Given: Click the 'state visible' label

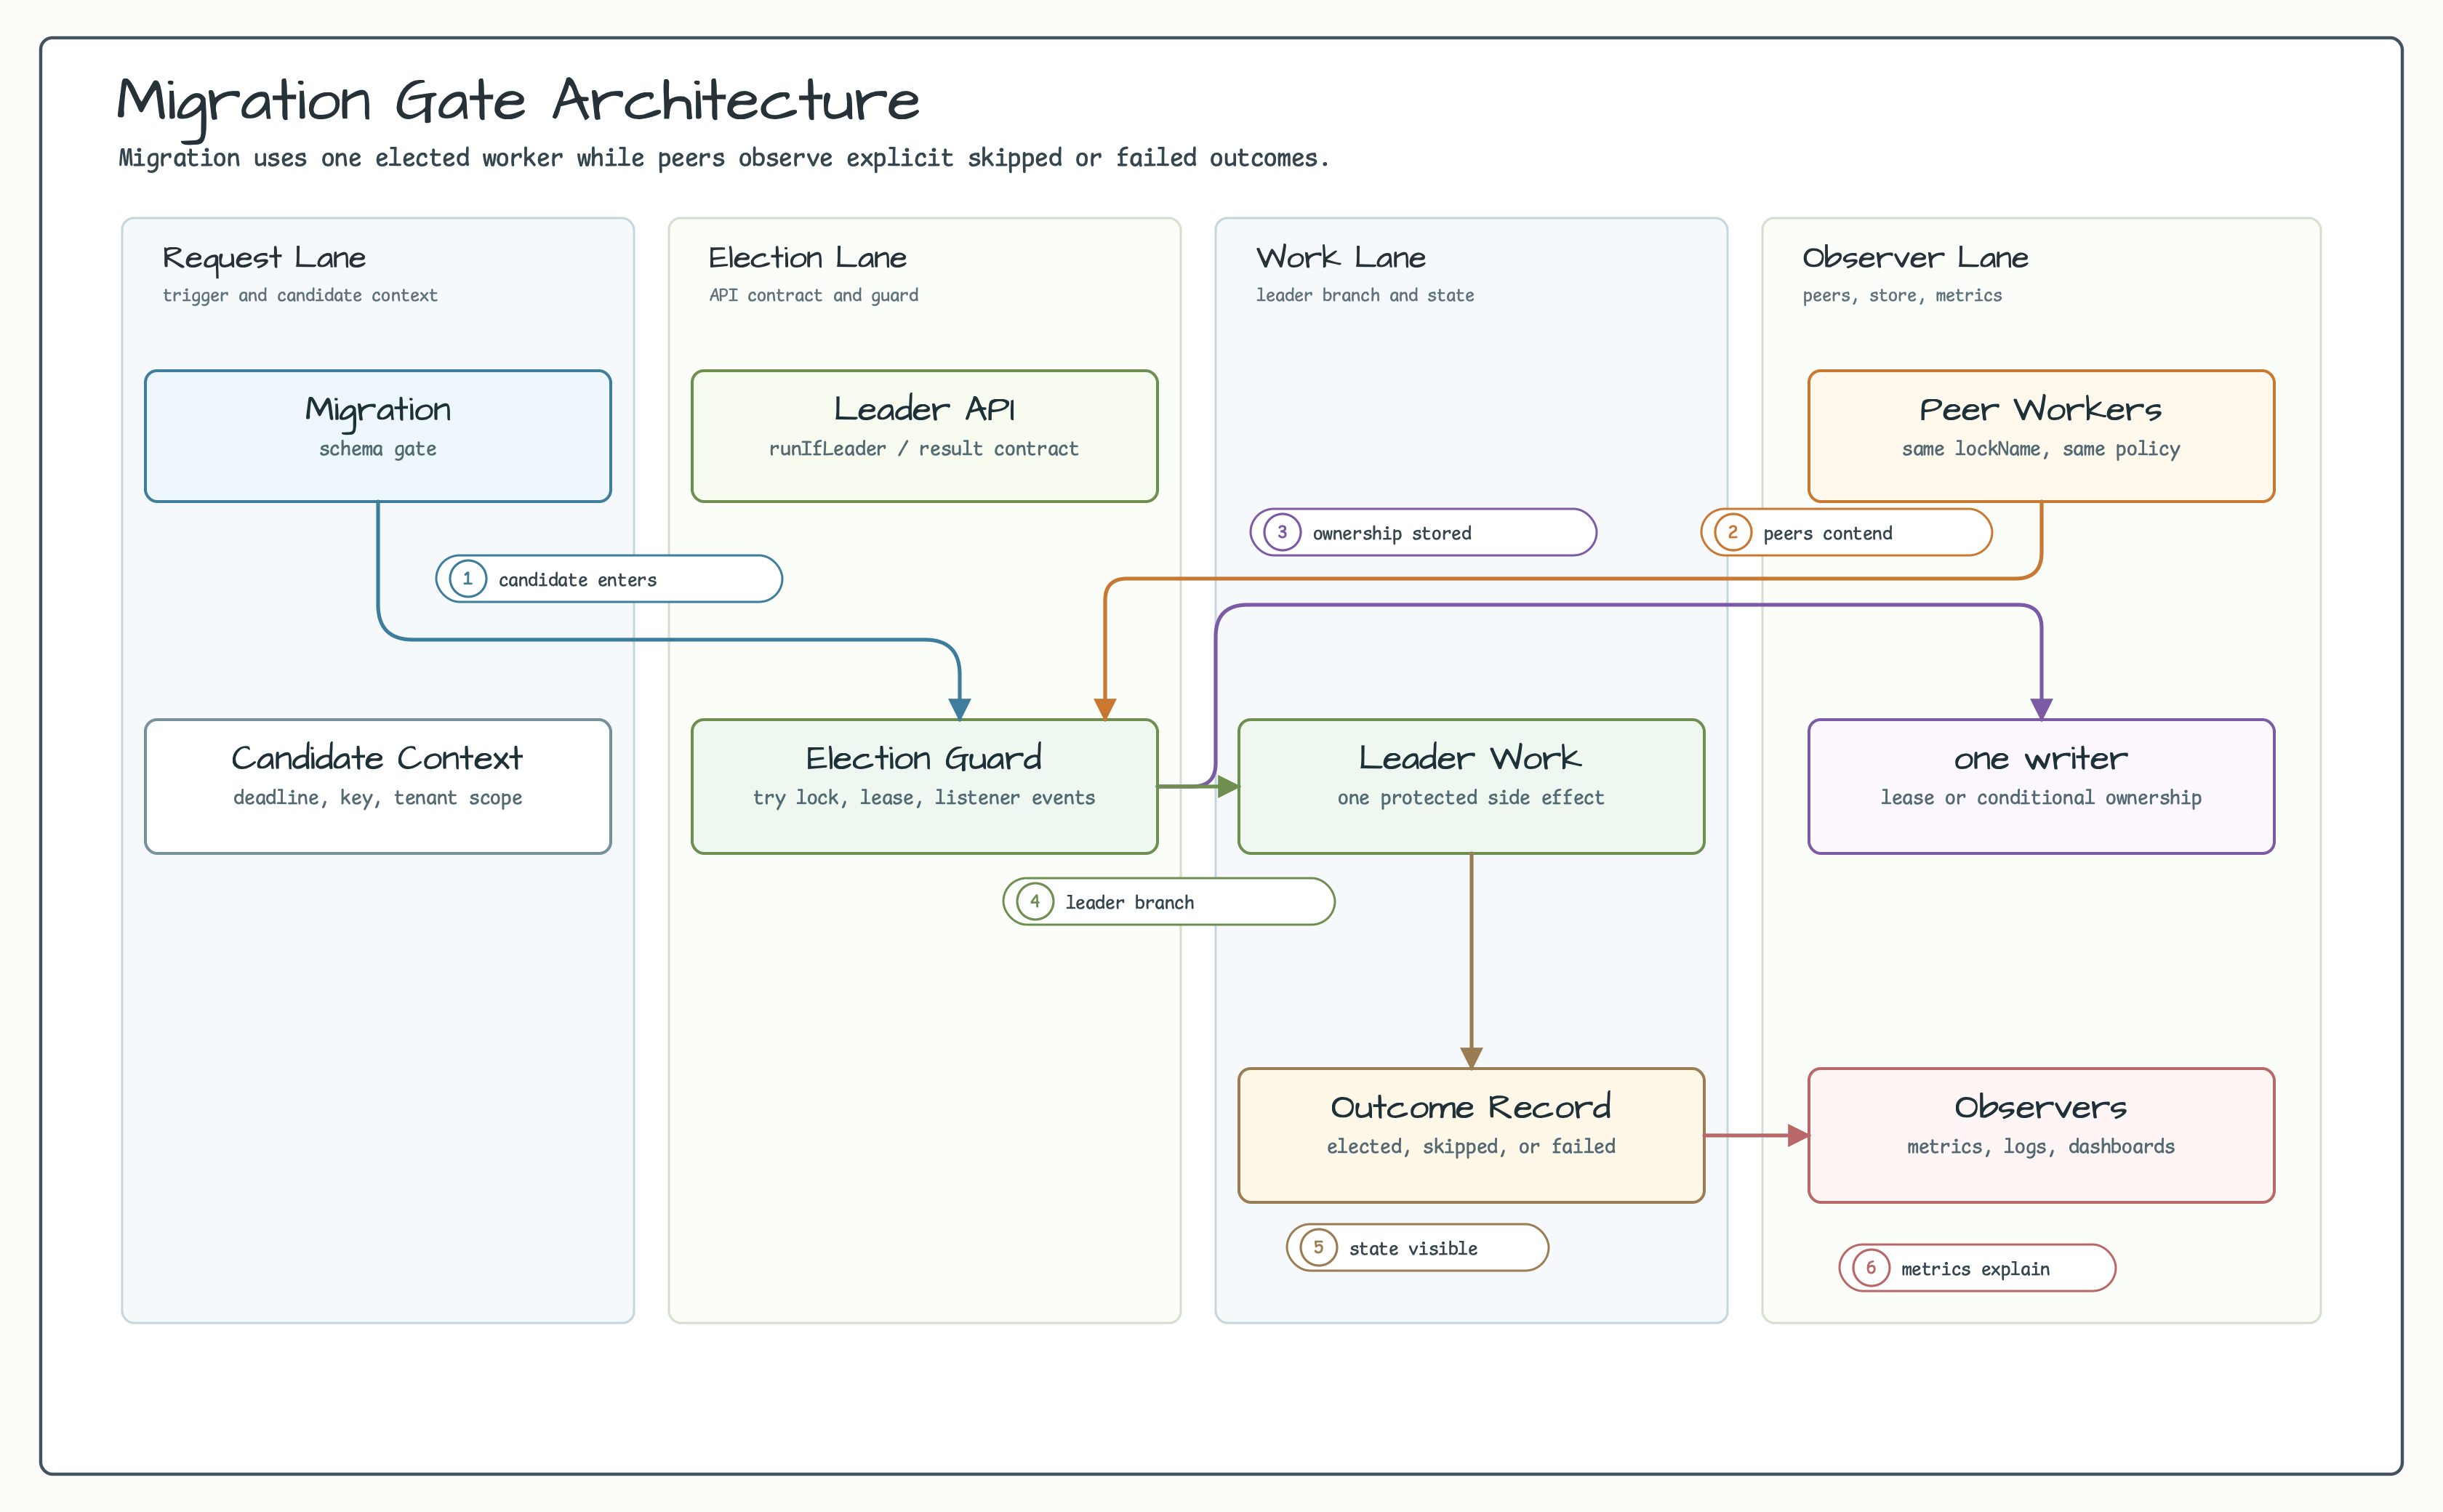Looking at the screenshot, I should (1412, 1248).
